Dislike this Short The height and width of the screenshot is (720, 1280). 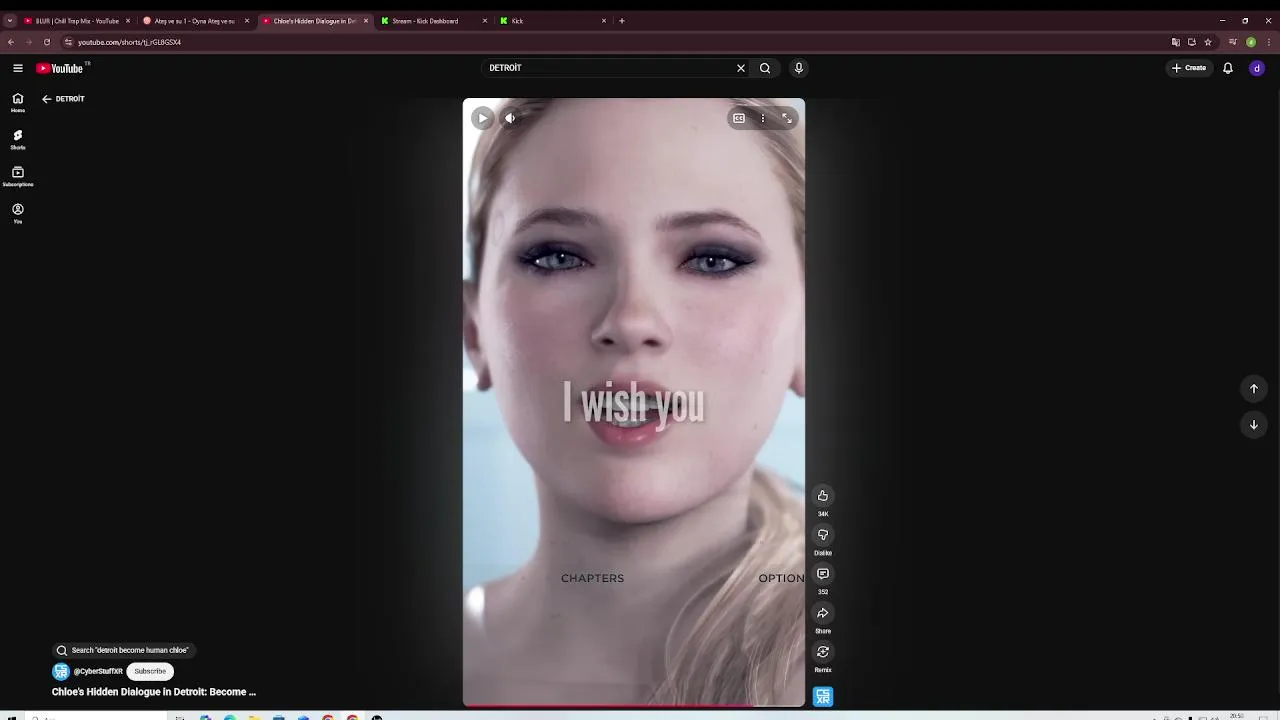[x=823, y=535]
